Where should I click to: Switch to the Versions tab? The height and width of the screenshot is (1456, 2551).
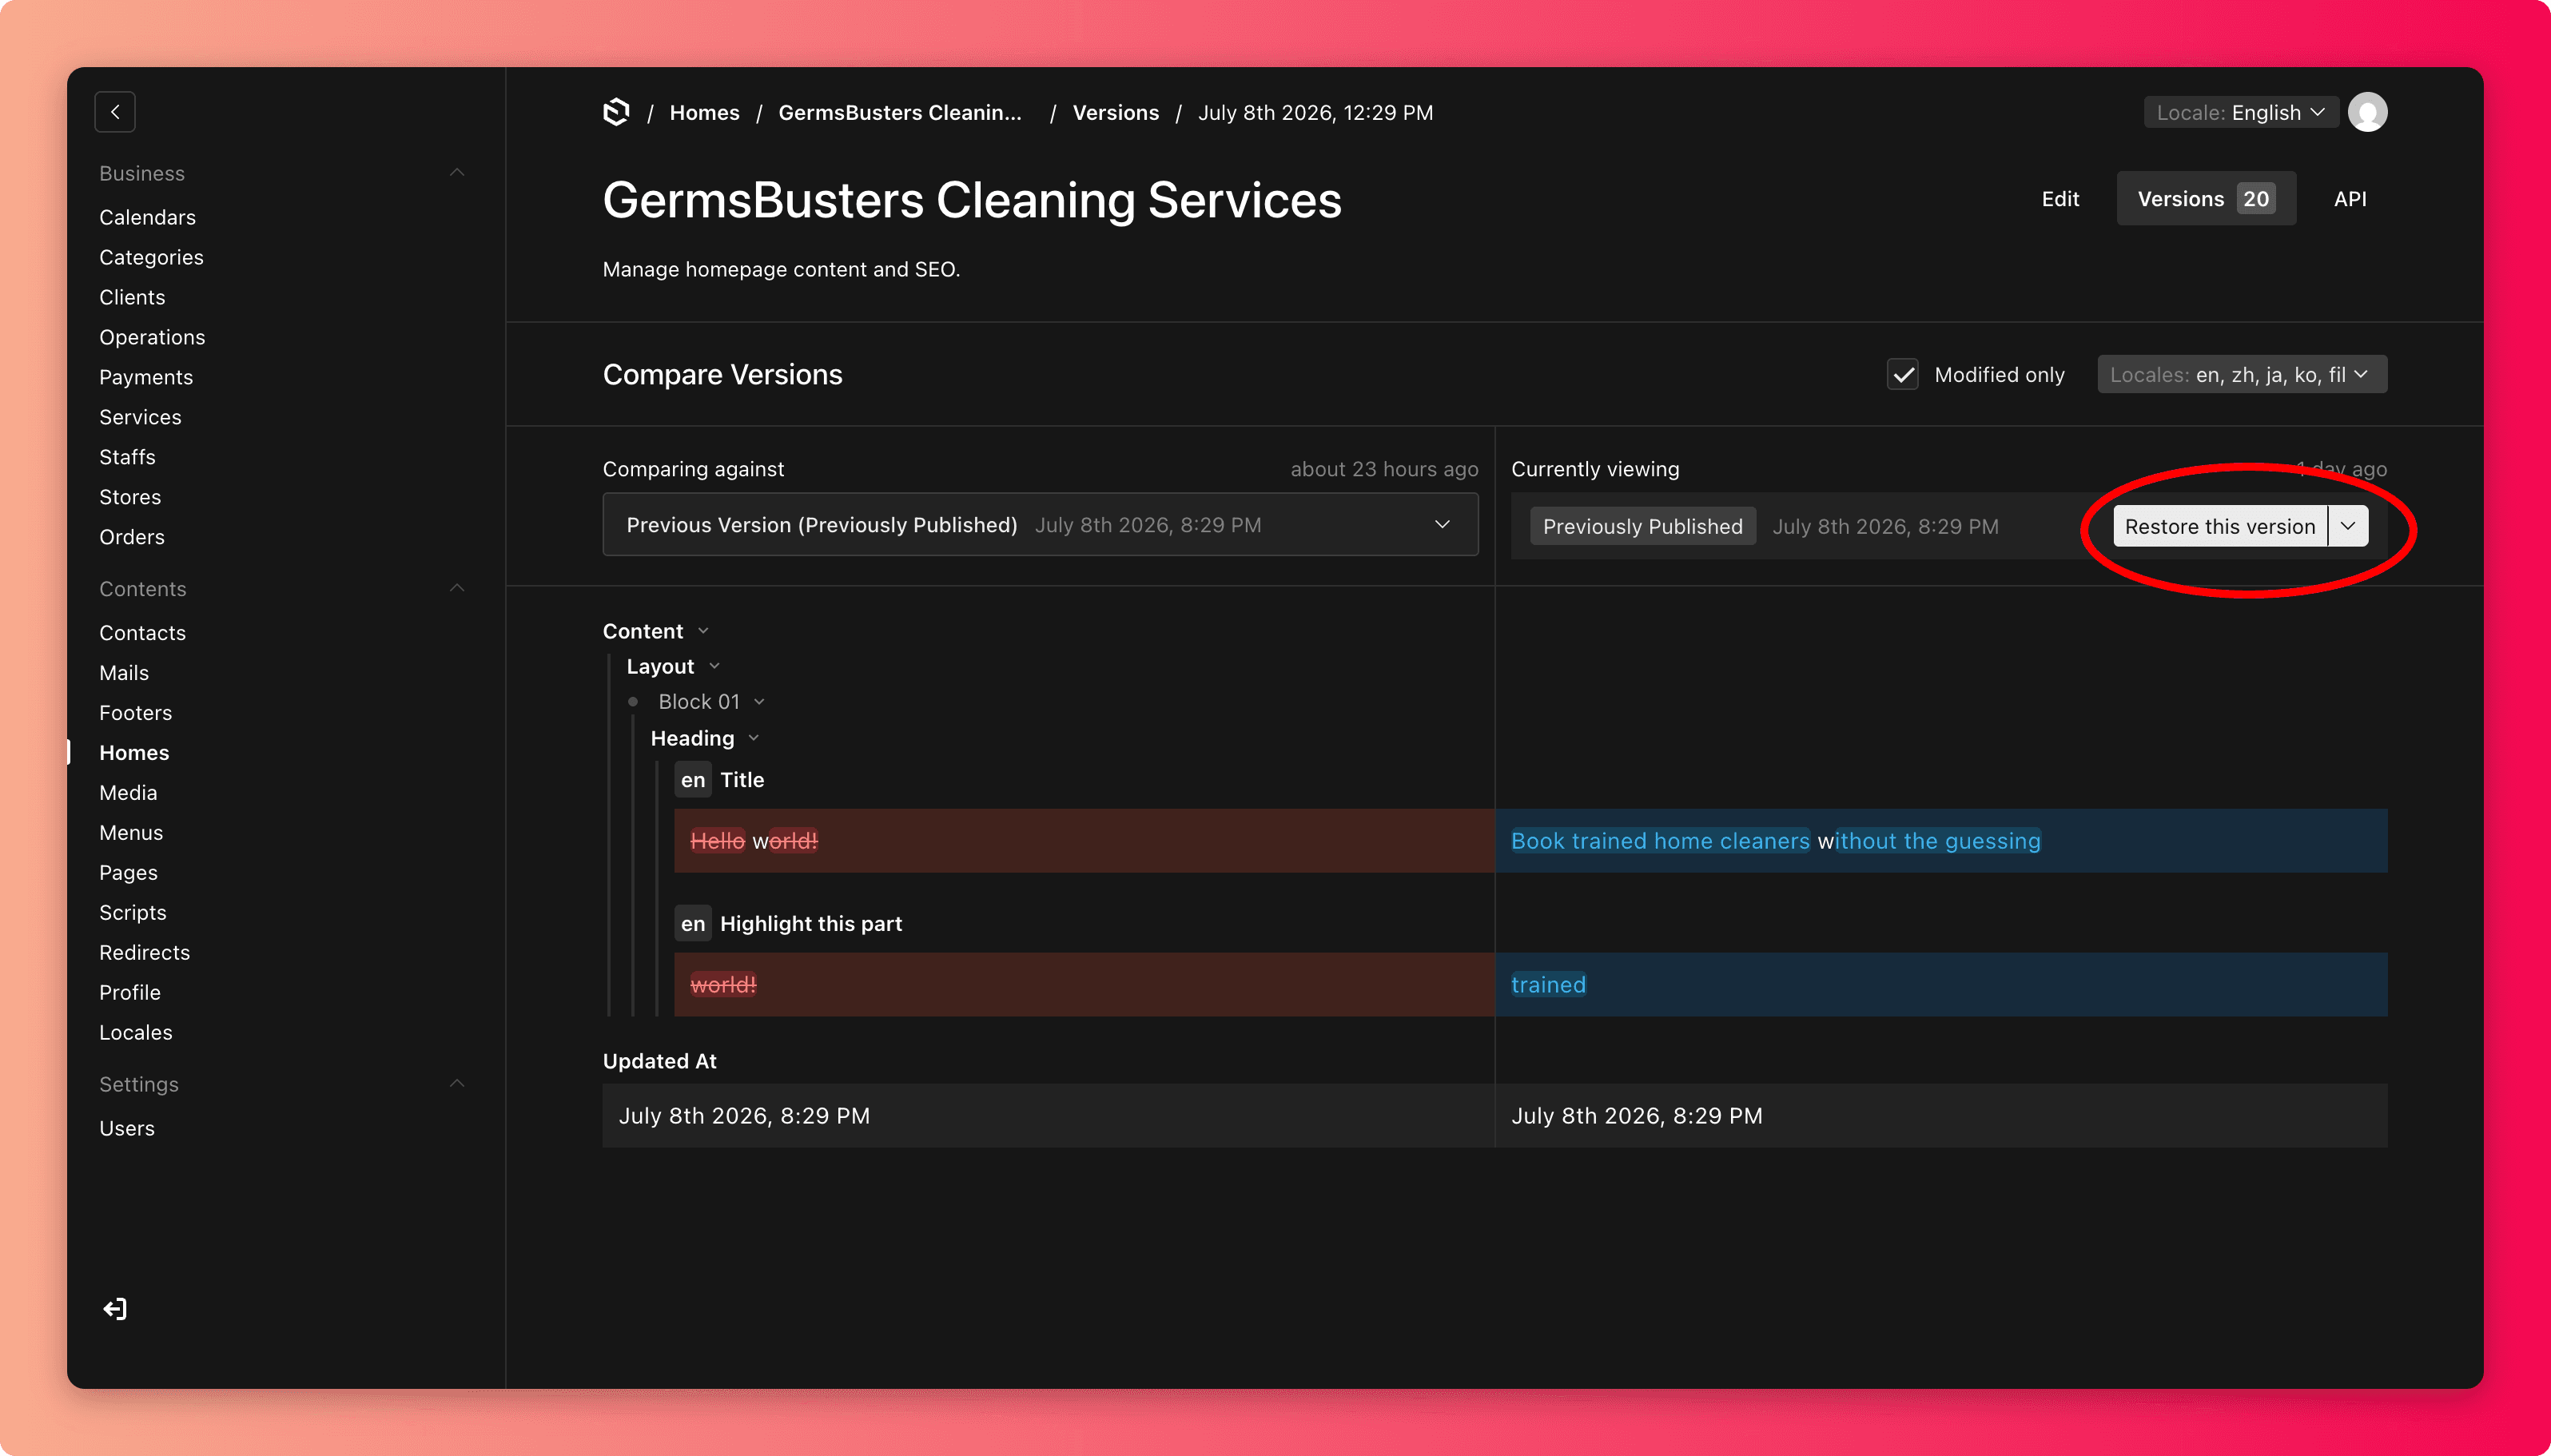click(x=2205, y=199)
